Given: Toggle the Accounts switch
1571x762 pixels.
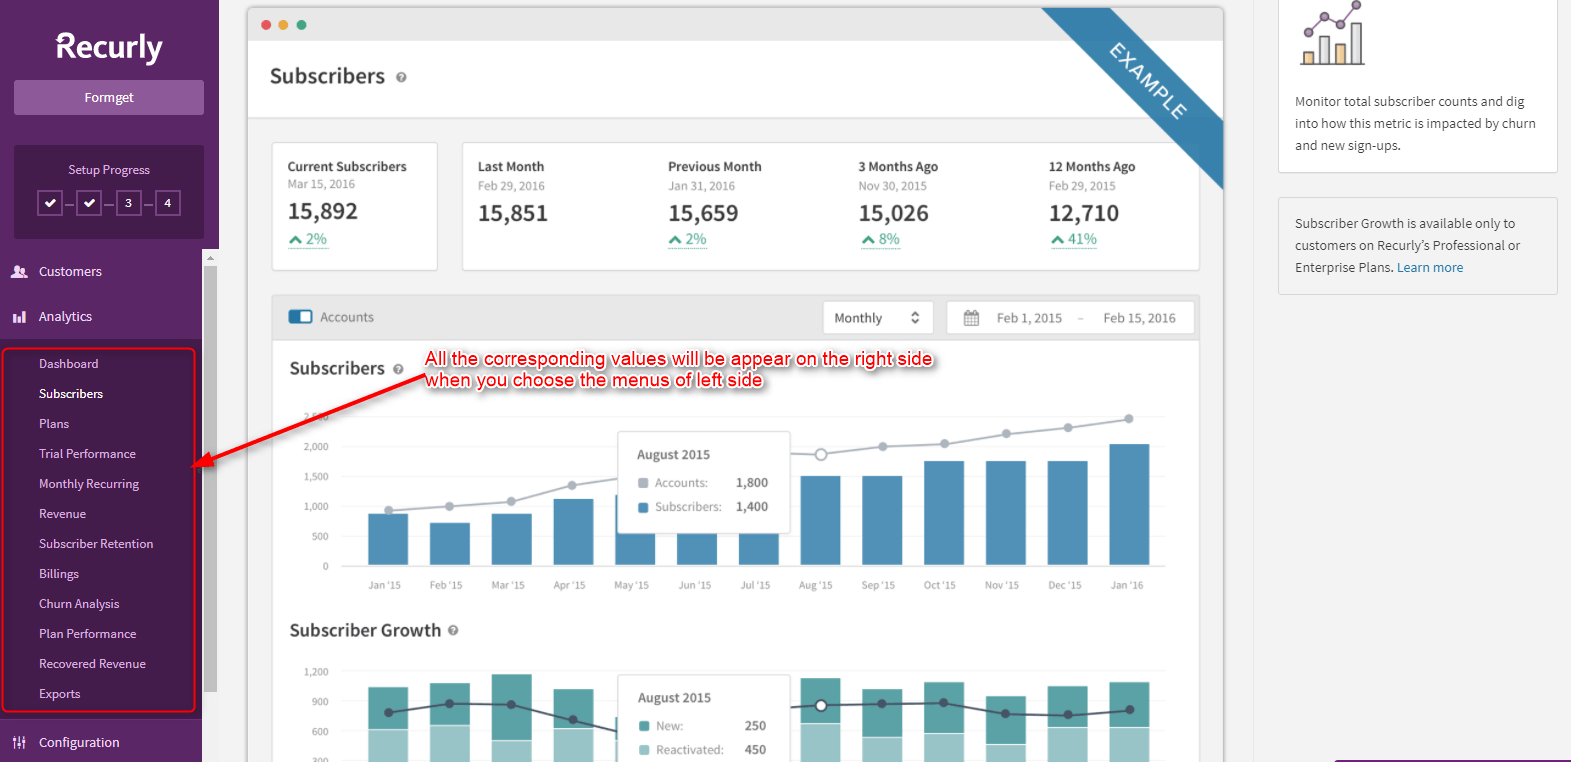Looking at the screenshot, I should pyautogui.click(x=300, y=317).
